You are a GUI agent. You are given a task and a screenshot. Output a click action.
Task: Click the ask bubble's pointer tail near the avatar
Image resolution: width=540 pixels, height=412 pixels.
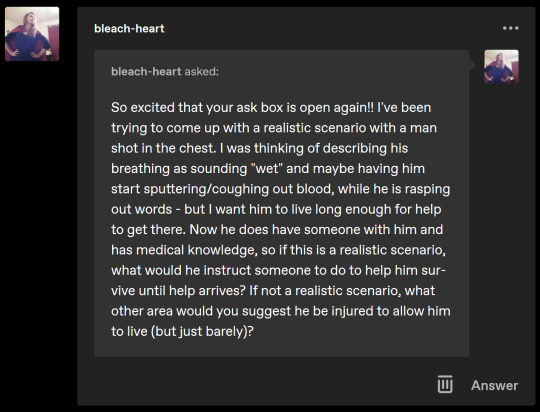pyautogui.click(x=472, y=65)
